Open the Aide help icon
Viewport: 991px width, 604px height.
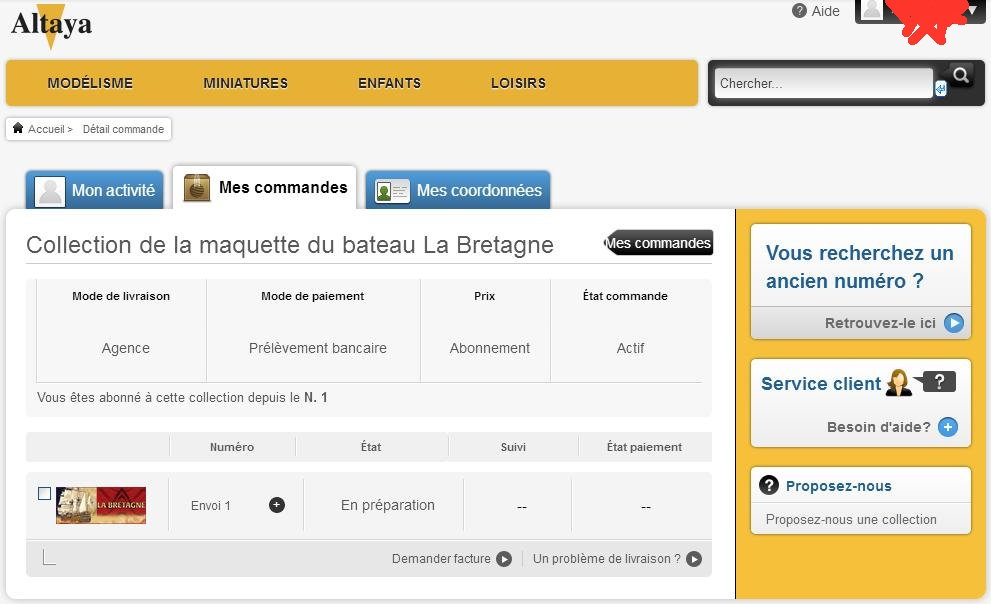pyautogui.click(x=799, y=11)
